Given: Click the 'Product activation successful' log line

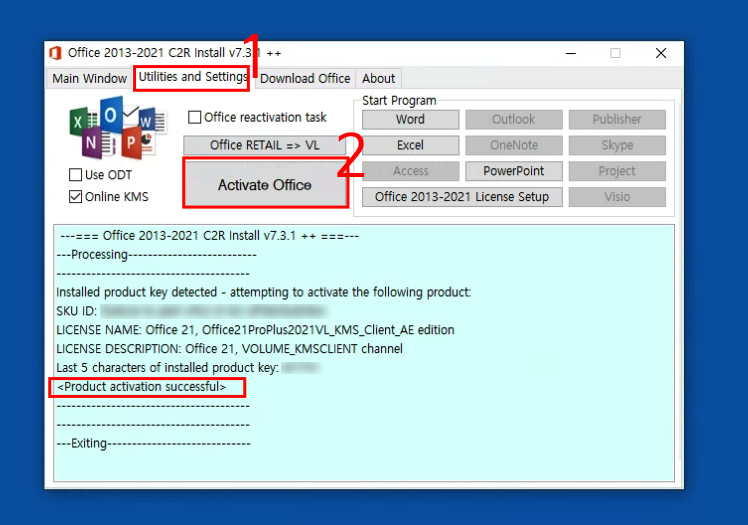Looking at the screenshot, I should (141, 387).
